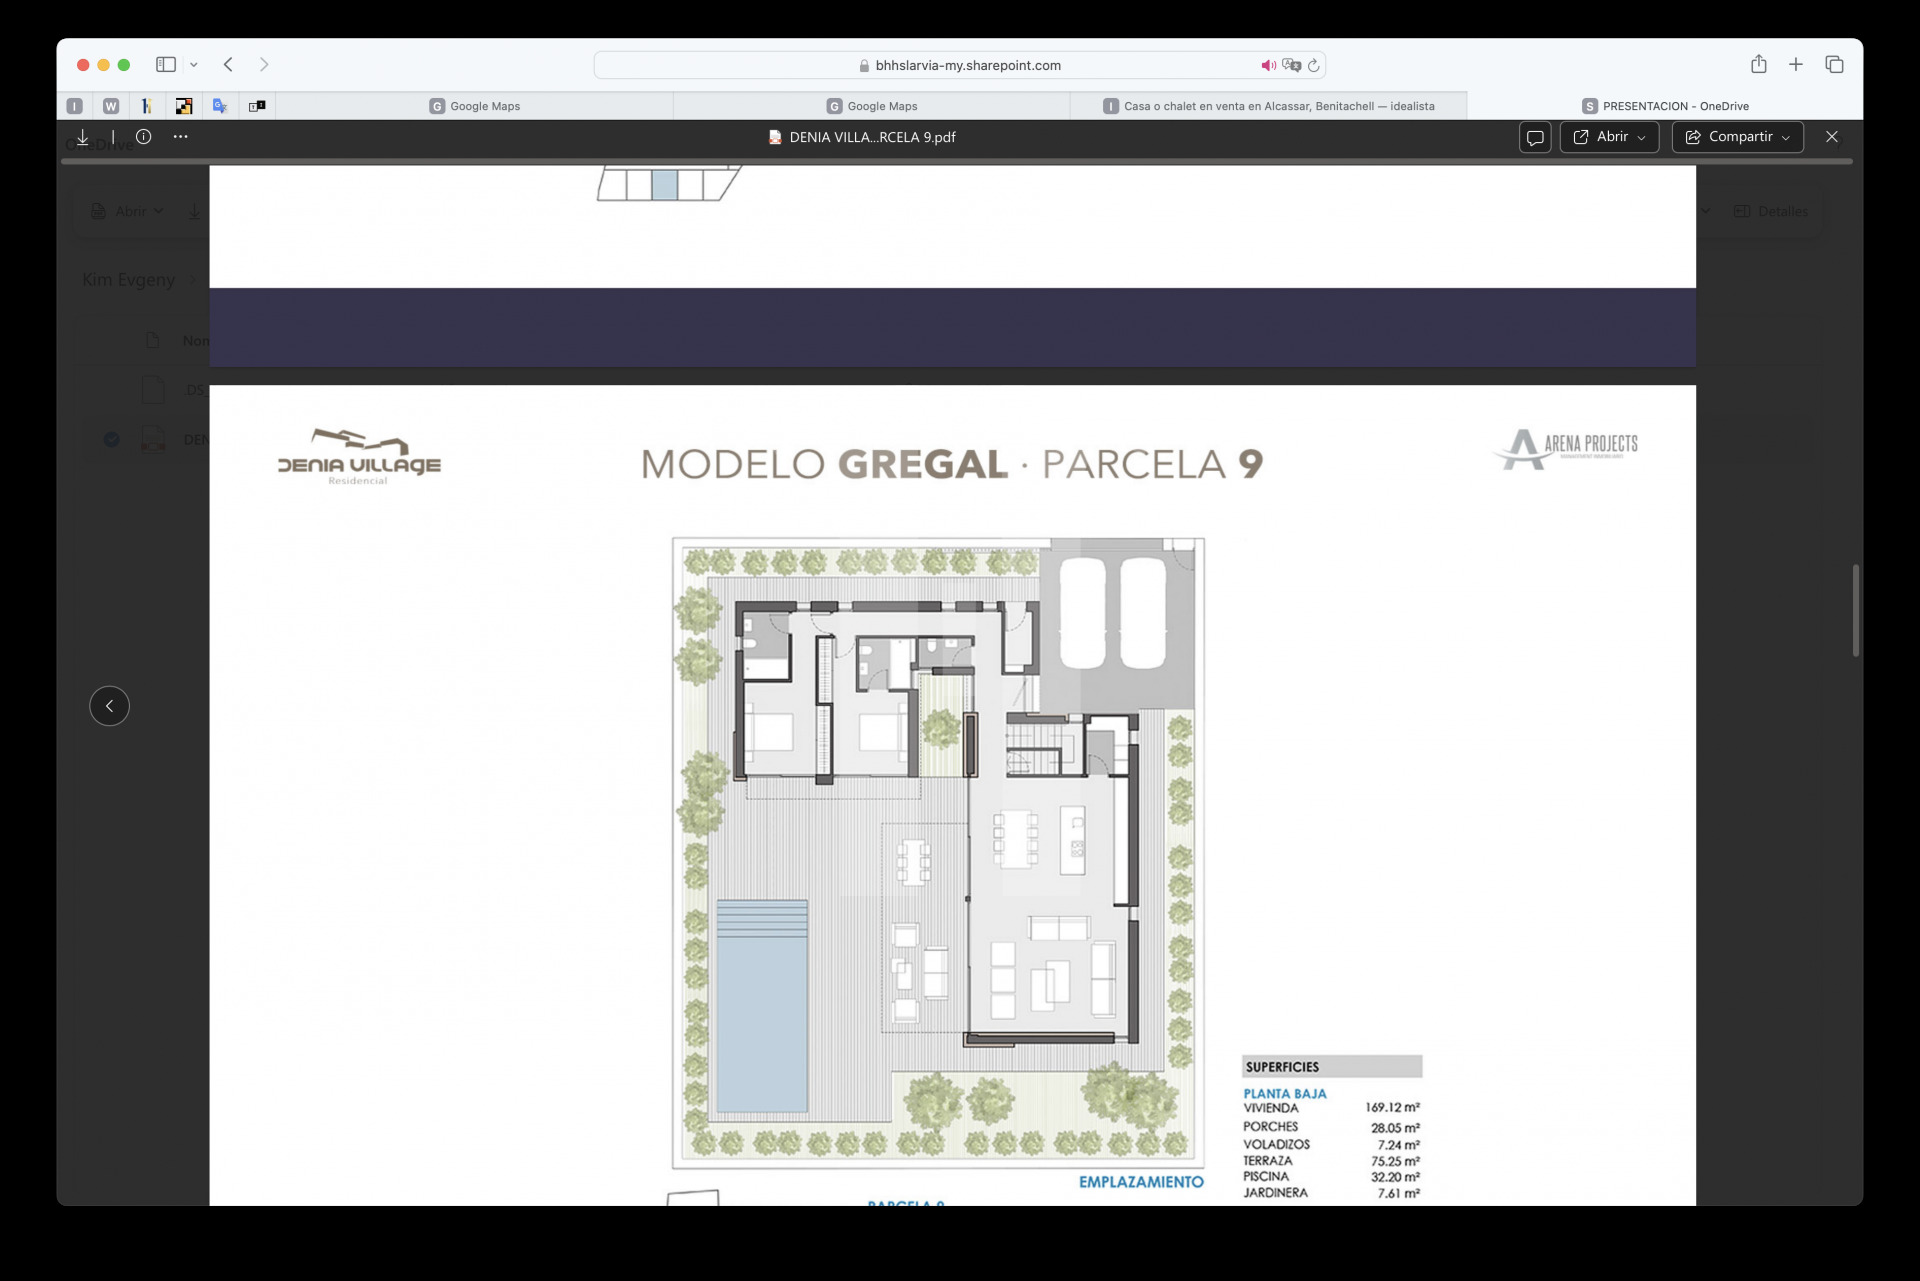Click the PDF viewer vertical scrollbar

coord(1856,610)
